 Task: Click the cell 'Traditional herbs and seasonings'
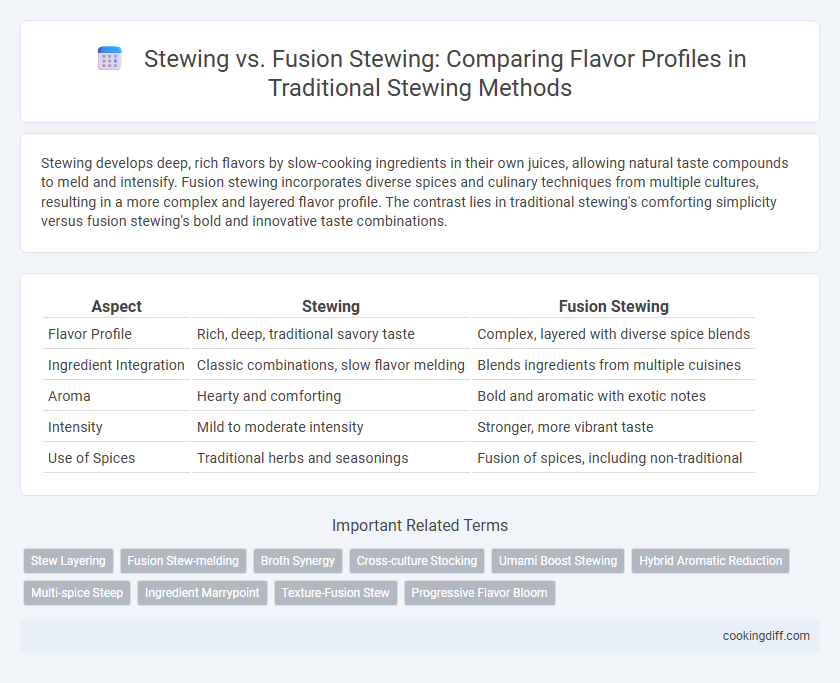pyautogui.click(x=331, y=458)
